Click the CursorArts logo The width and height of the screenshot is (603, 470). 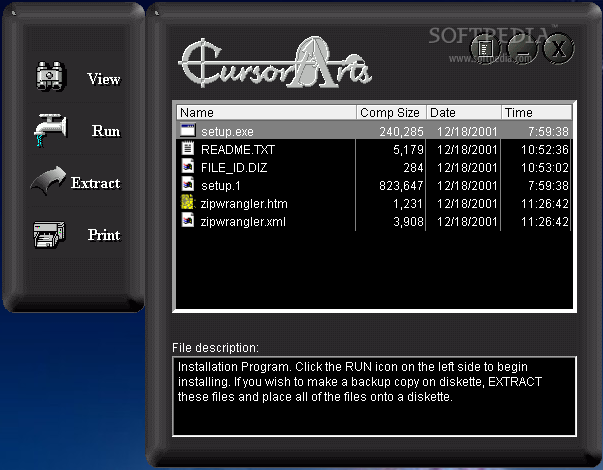[275, 62]
